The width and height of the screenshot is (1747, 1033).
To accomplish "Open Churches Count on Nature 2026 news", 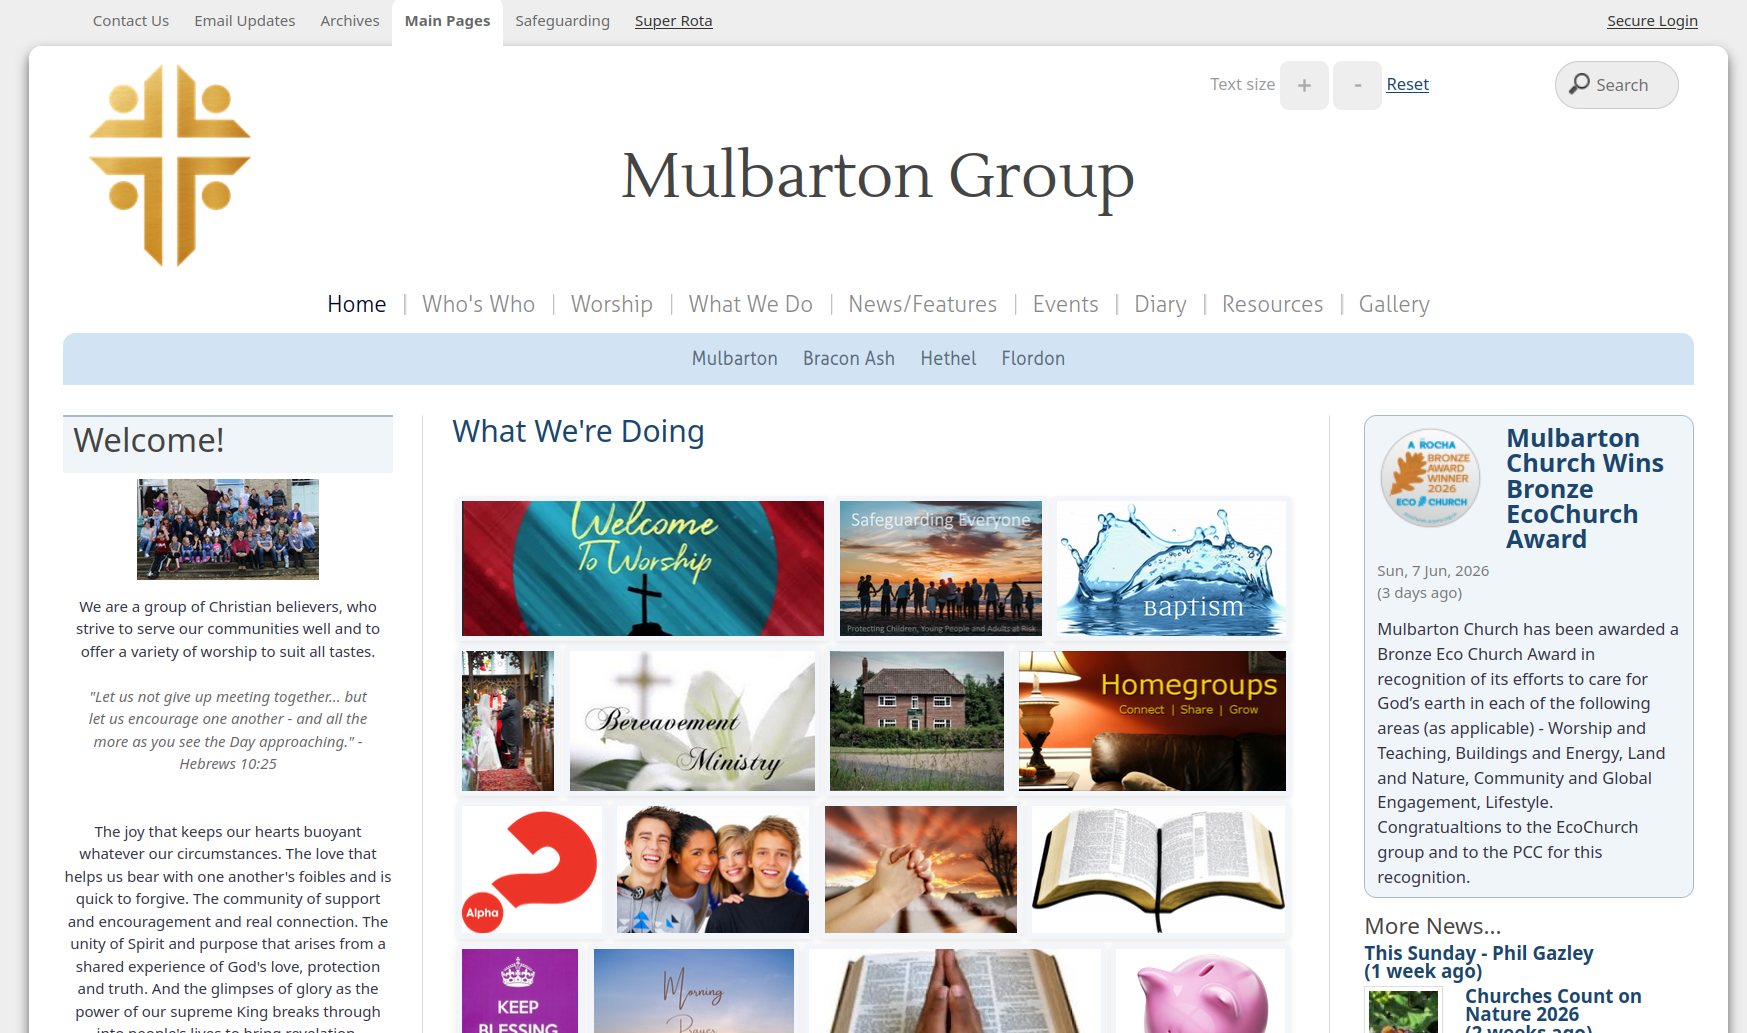I will 1553,1011.
